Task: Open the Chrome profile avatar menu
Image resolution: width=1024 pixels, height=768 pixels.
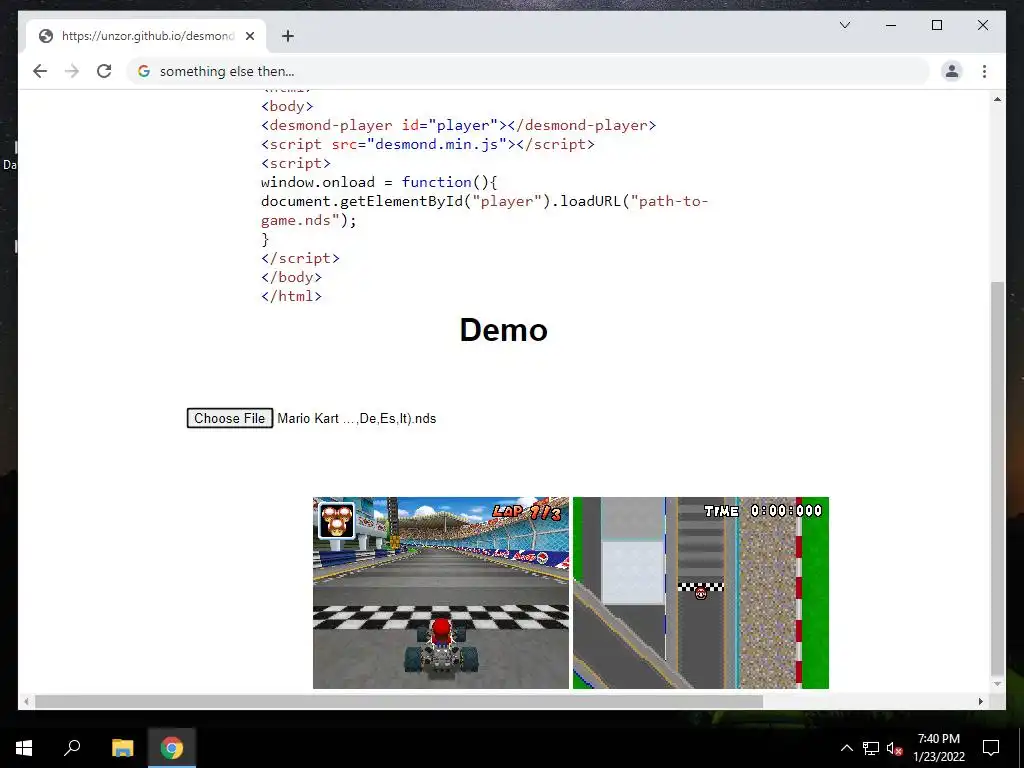Action: (x=952, y=71)
